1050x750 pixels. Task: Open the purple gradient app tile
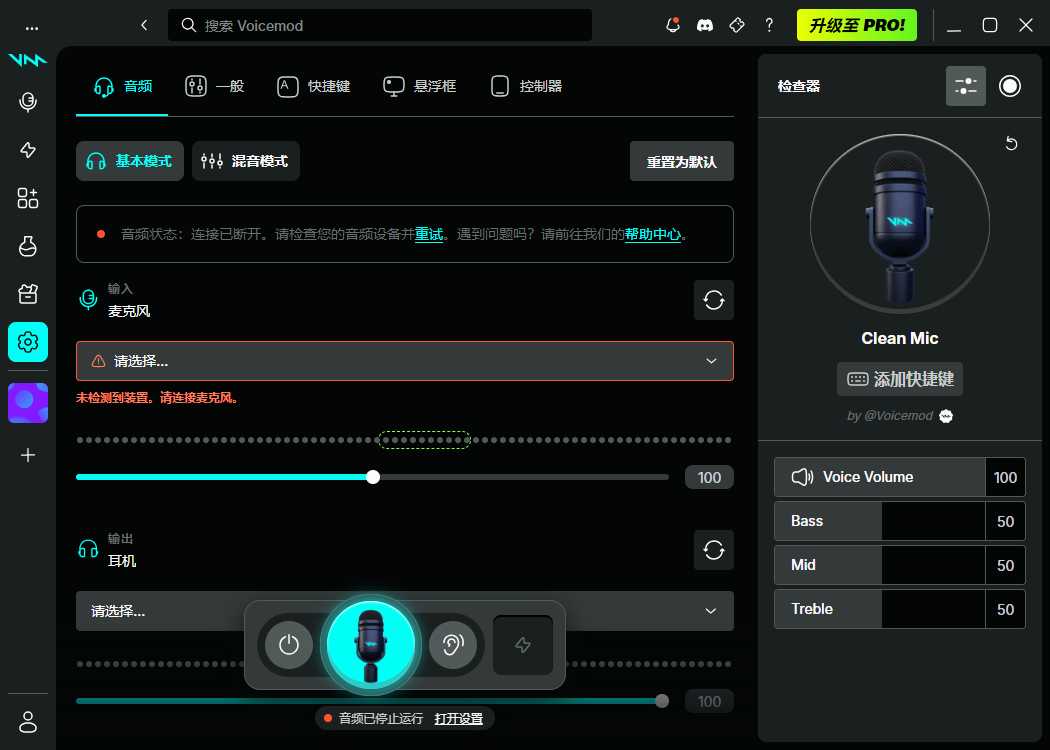click(x=28, y=403)
